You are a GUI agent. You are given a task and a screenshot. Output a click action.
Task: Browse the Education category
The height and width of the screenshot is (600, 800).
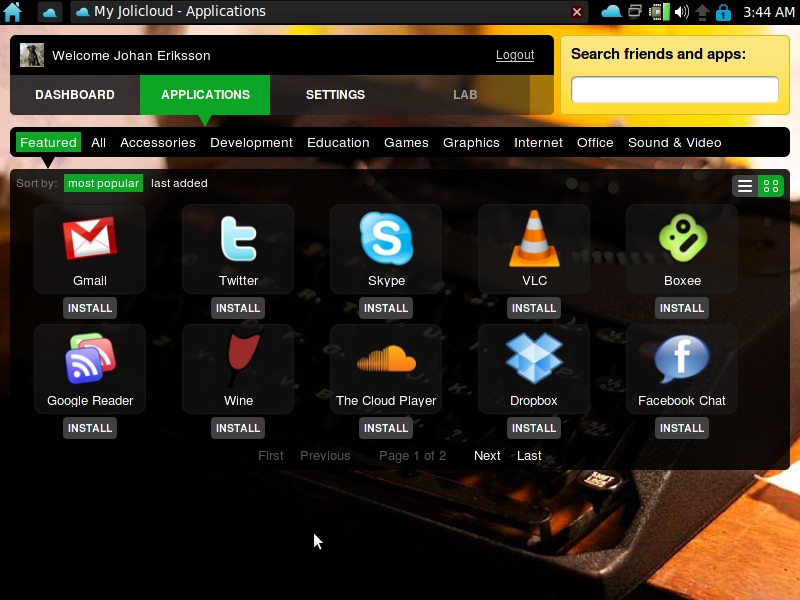[x=338, y=142]
